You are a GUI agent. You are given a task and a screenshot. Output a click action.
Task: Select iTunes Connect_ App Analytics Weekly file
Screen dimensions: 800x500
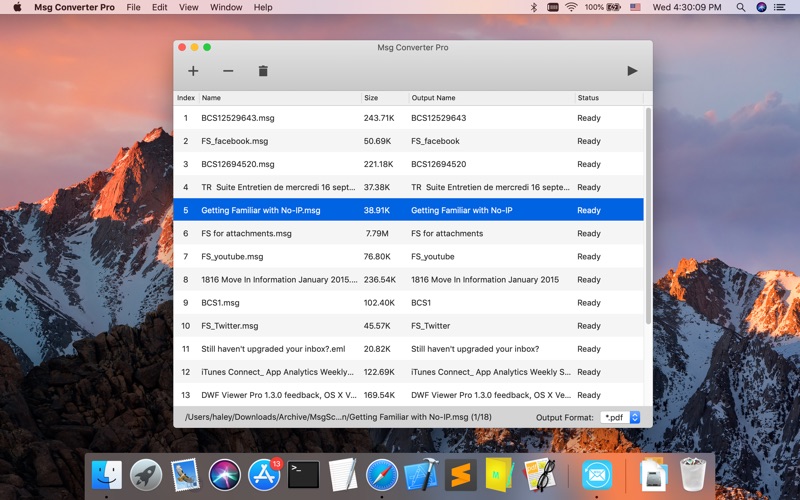(277, 372)
